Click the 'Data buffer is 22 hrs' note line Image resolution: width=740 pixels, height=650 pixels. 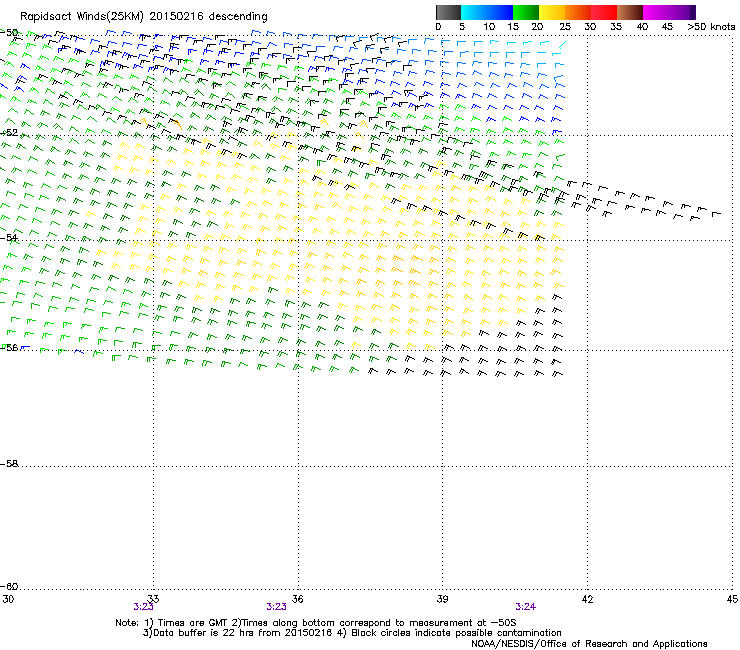click(x=352, y=633)
